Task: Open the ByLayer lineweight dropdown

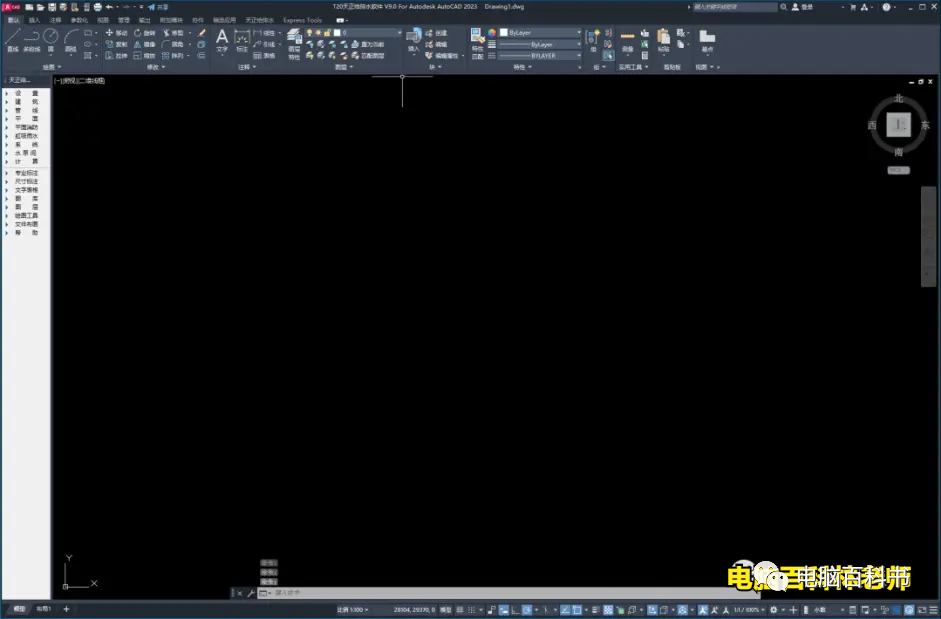Action: tap(541, 44)
